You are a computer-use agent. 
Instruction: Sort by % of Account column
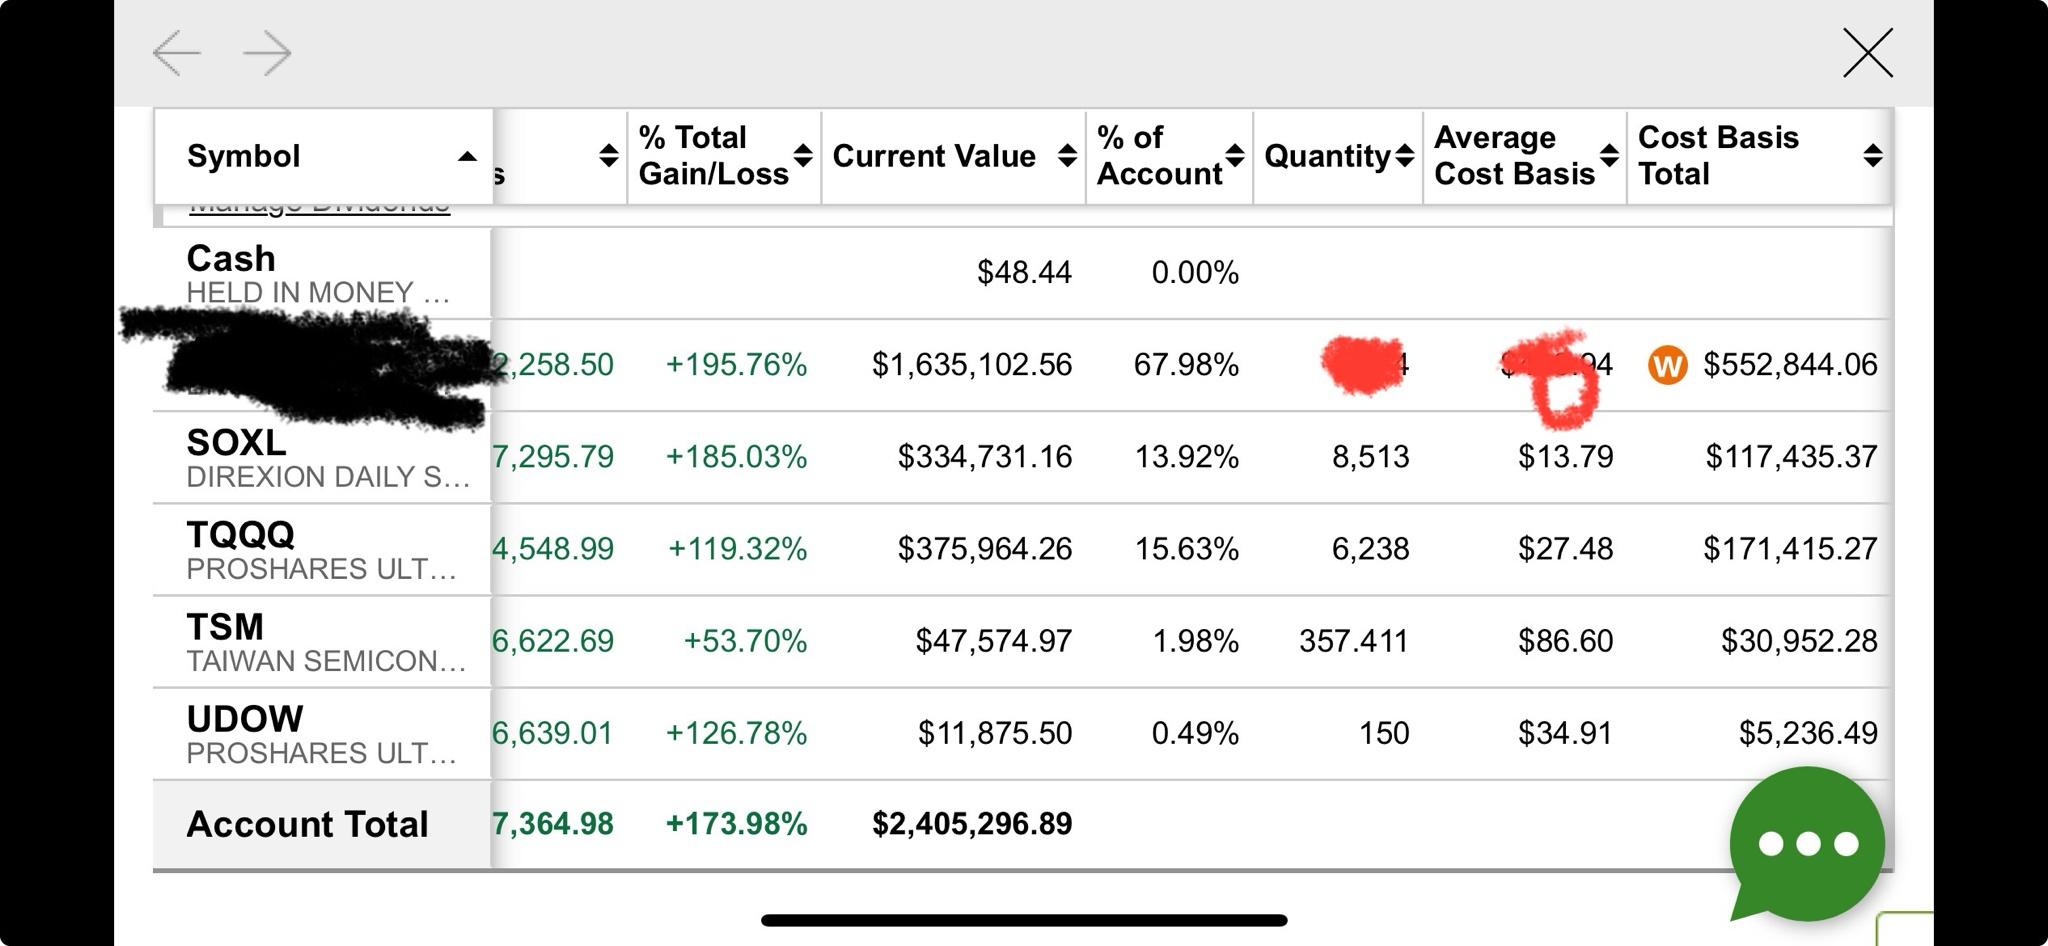pyautogui.click(x=1170, y=156)
